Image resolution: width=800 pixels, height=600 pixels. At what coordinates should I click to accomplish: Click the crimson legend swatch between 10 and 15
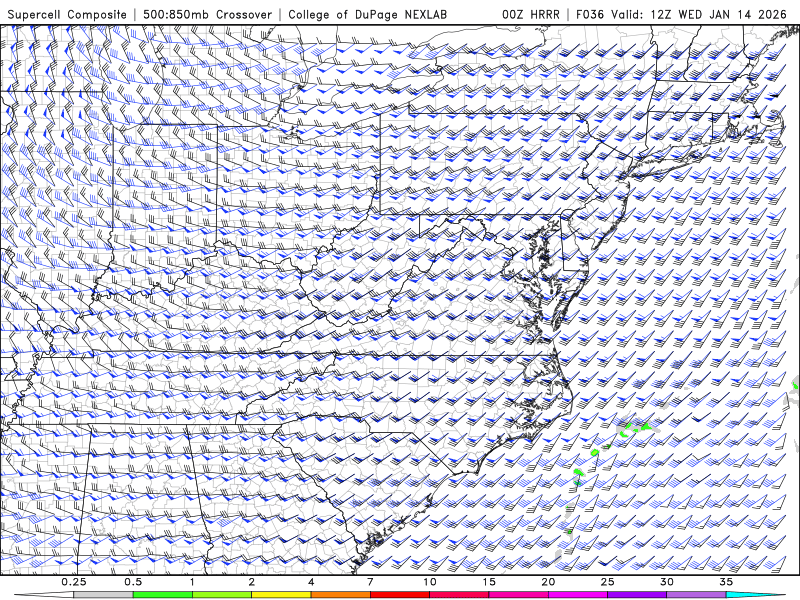pyautogui.click(x=459, y=595)
